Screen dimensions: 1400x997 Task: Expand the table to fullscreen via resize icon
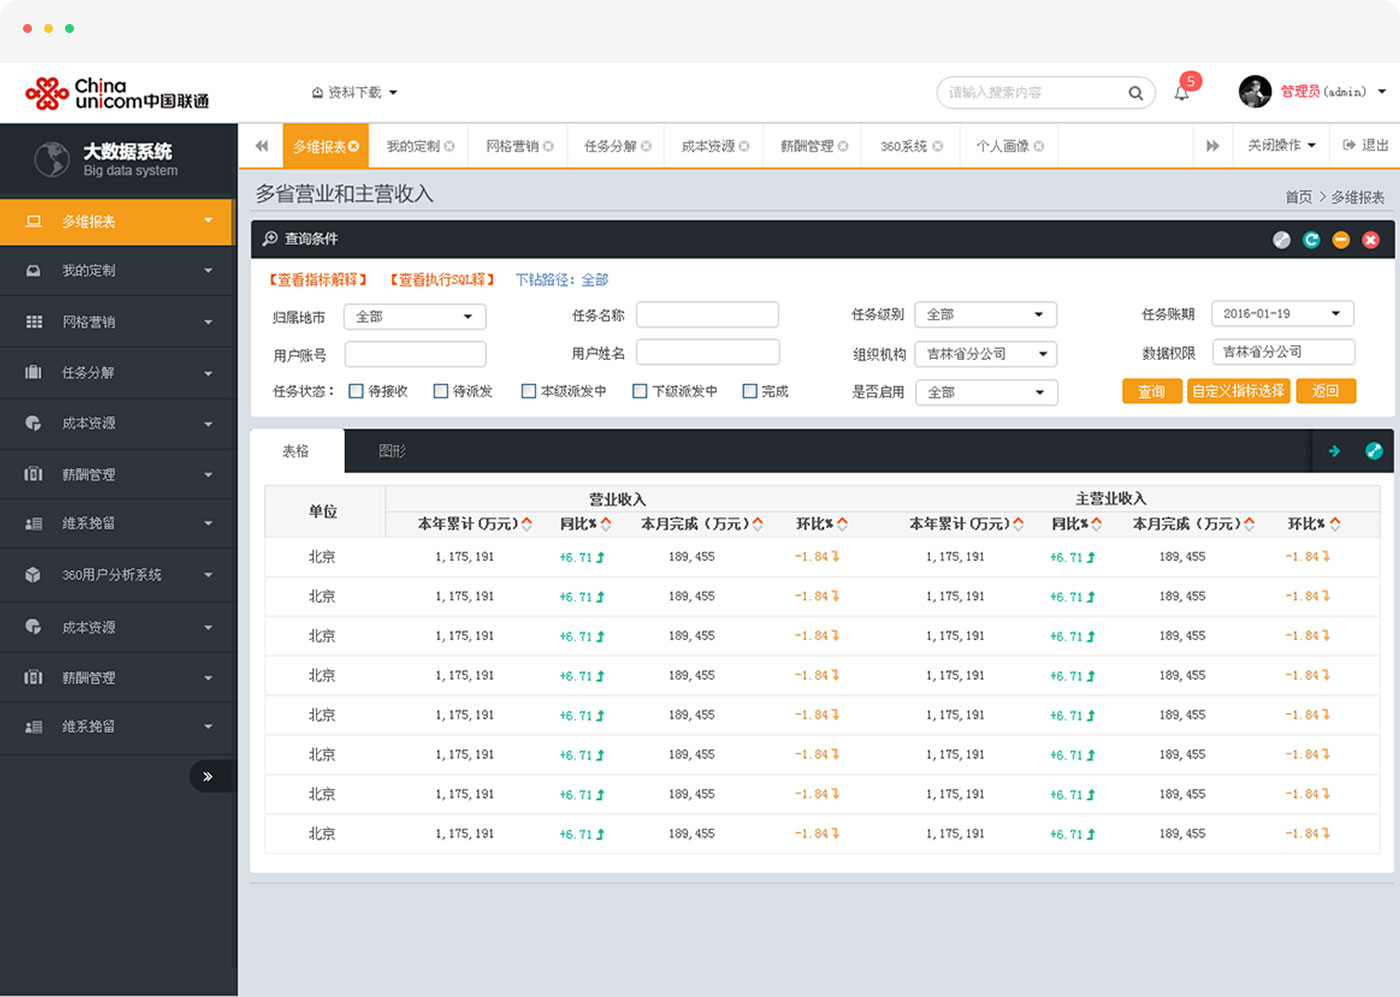tap(1374, 451)
